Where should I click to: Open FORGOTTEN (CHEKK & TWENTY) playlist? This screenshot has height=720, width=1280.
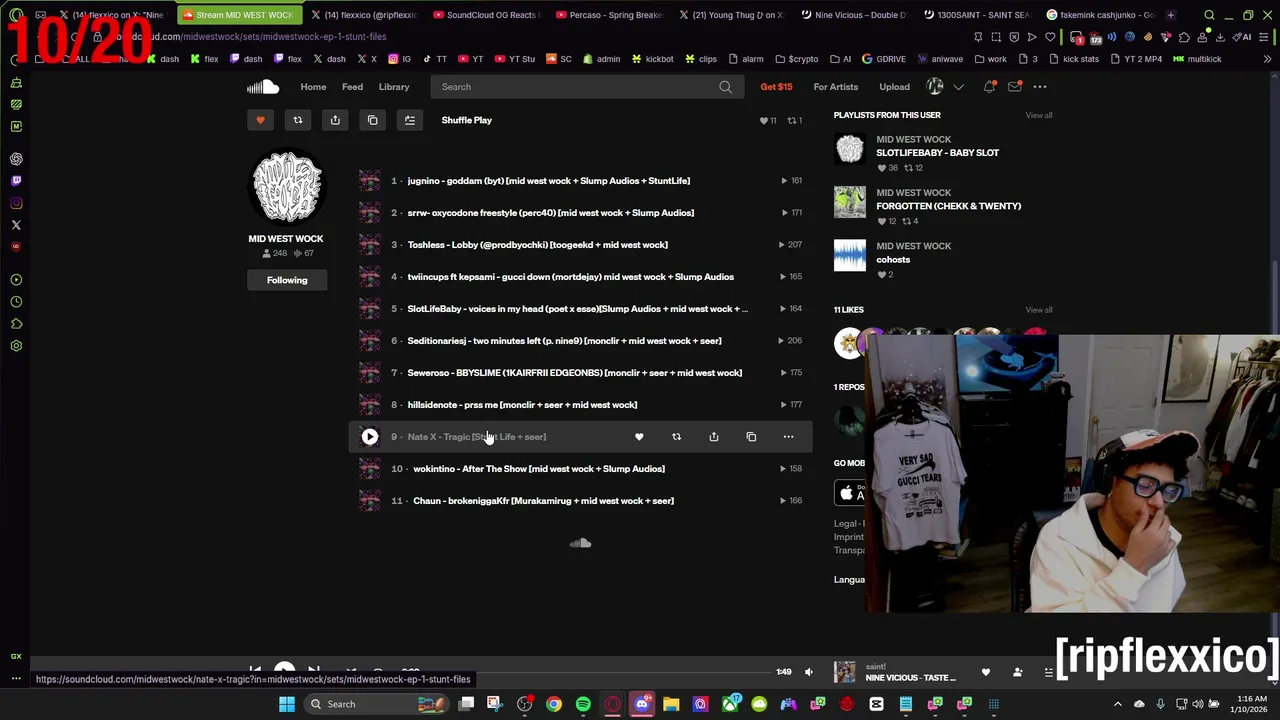(x=948, y=206)
